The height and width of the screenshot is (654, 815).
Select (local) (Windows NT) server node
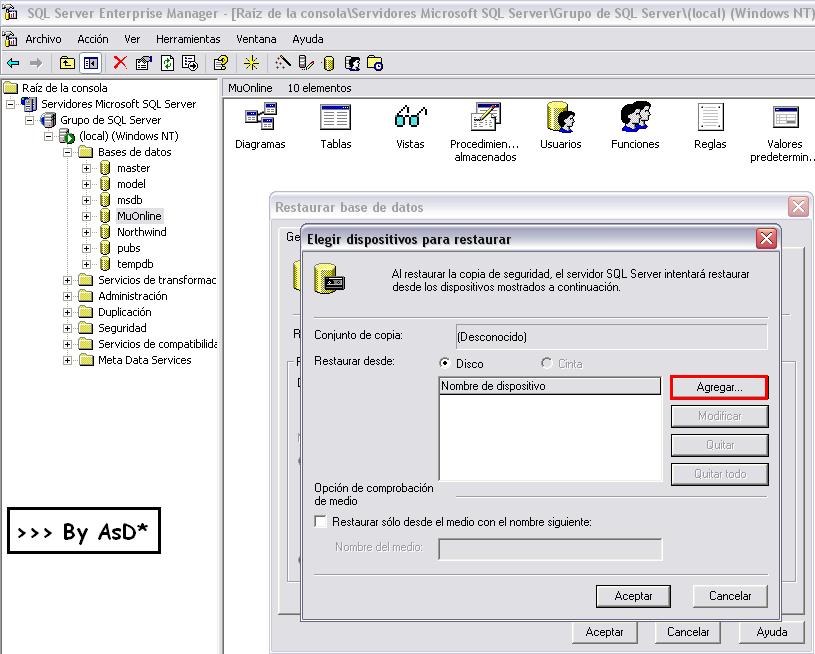click(129, 136)
